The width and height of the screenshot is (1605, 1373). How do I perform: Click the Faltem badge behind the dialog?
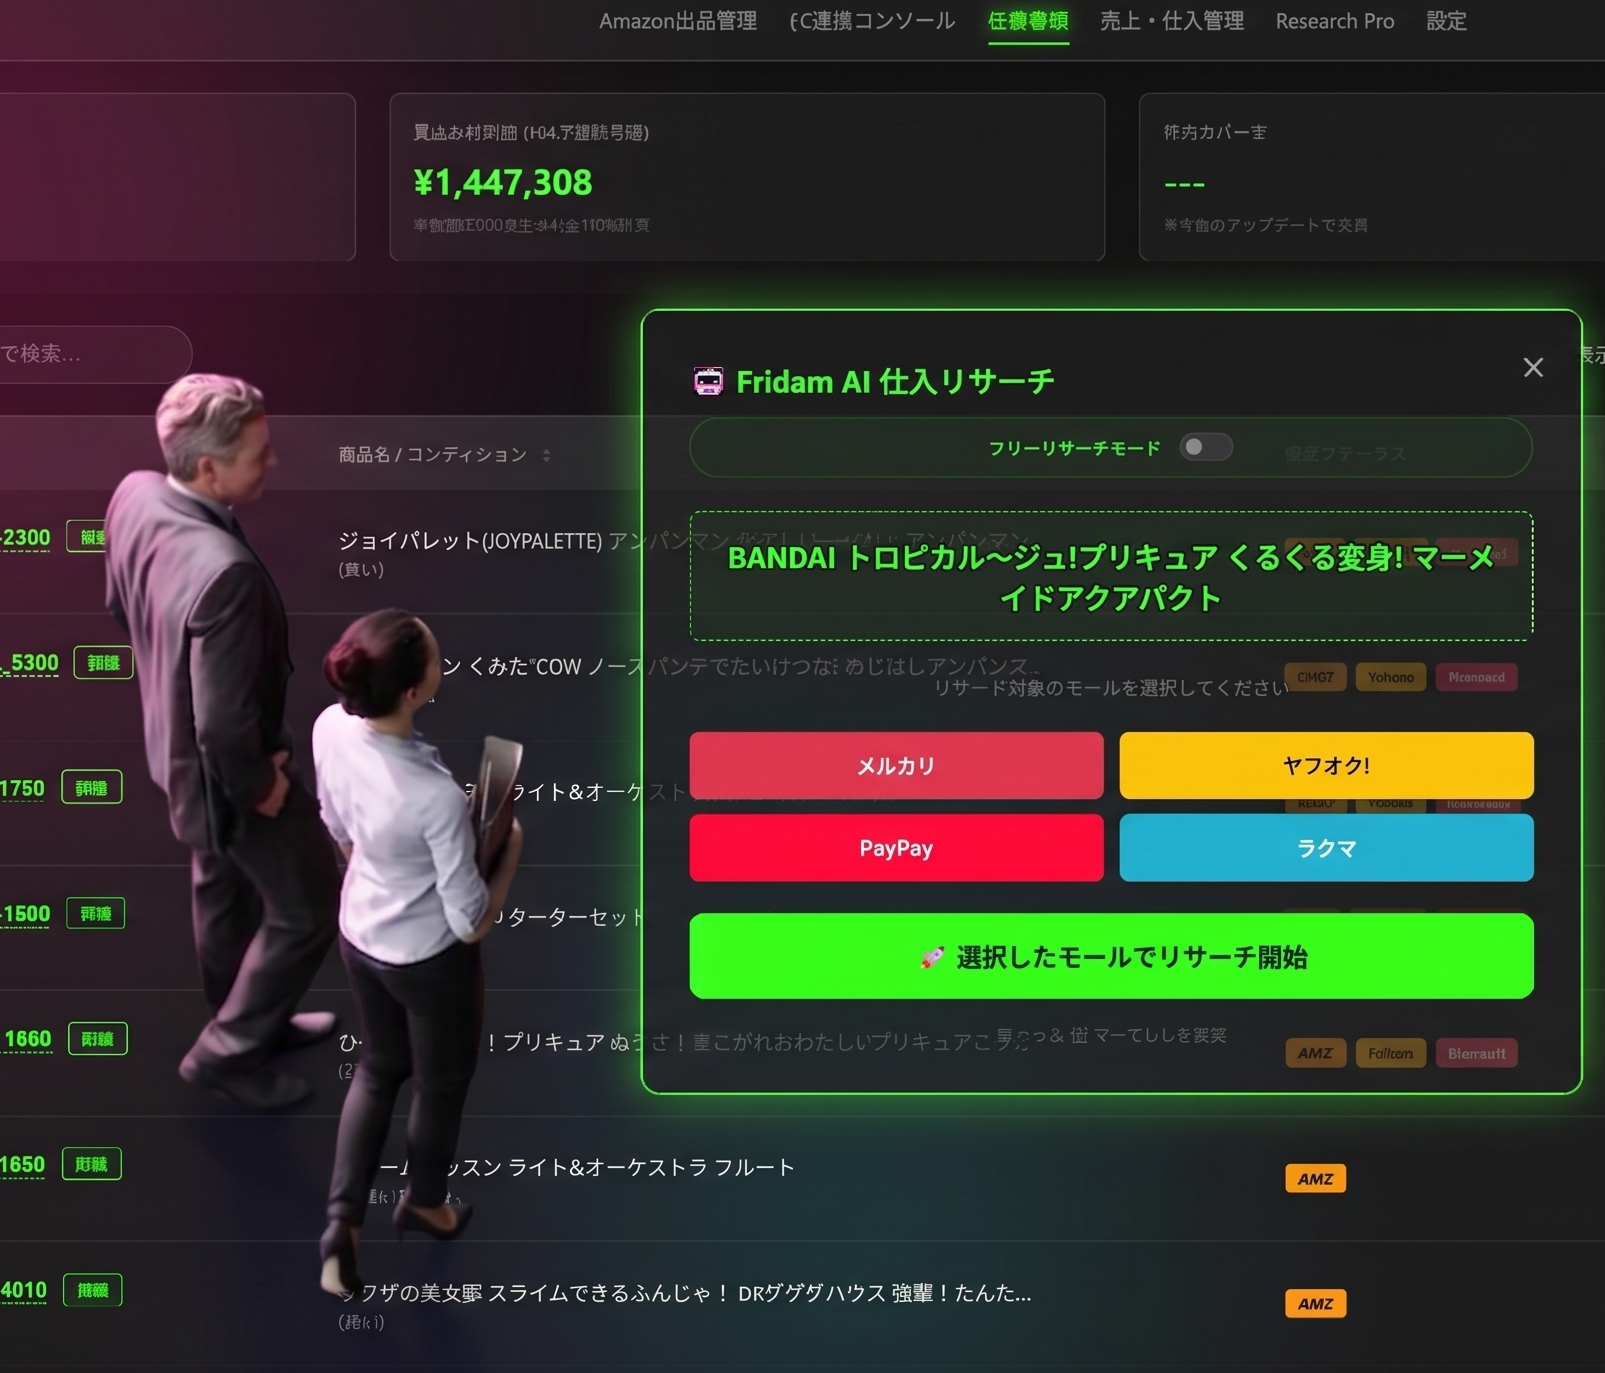[1390, 1053]
